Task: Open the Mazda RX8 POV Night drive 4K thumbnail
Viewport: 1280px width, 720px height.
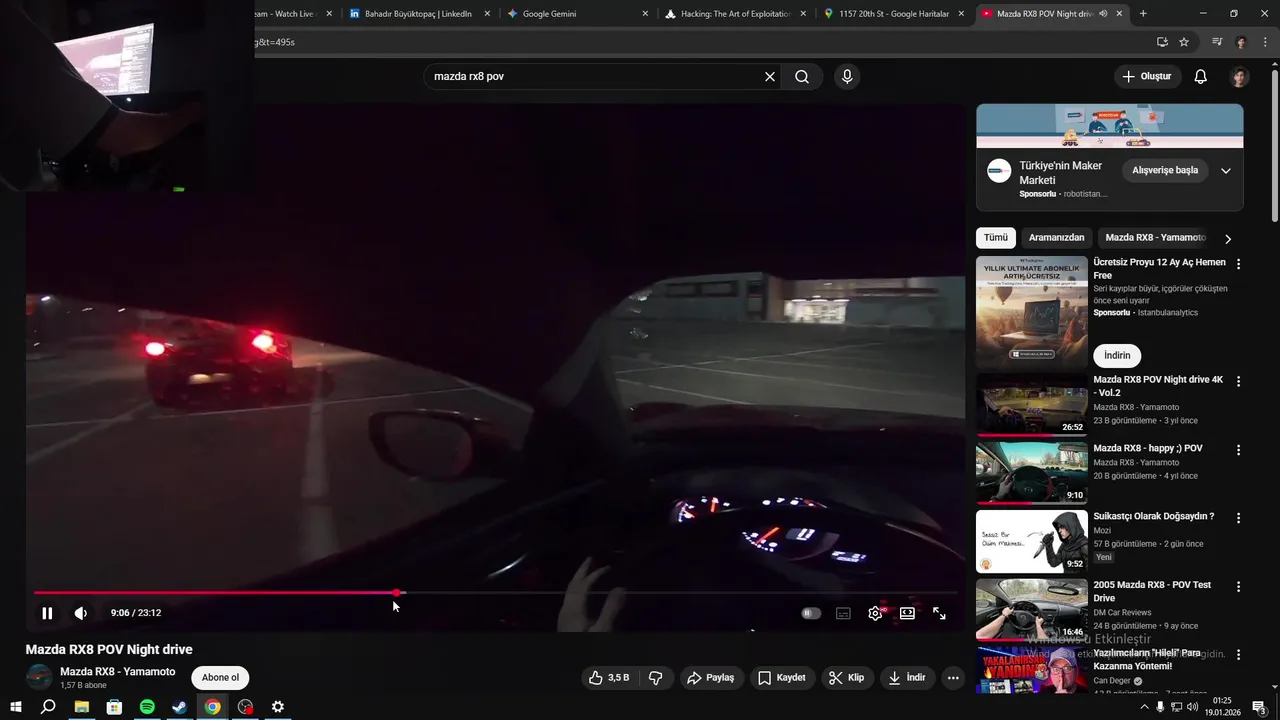Action: [1032, 405]
